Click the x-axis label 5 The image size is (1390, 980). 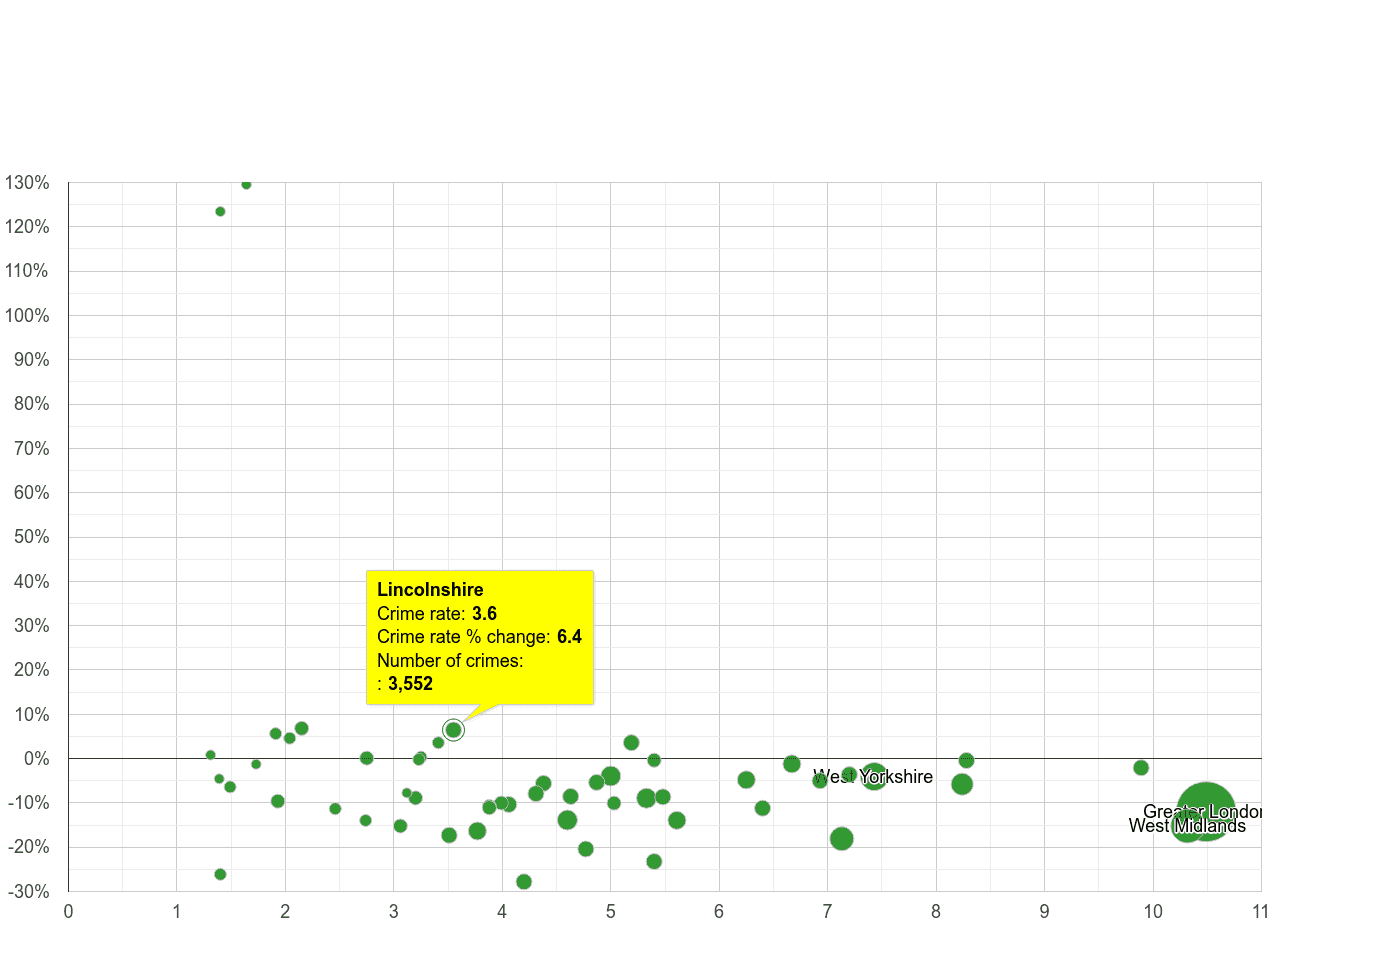tap(610, 912)
